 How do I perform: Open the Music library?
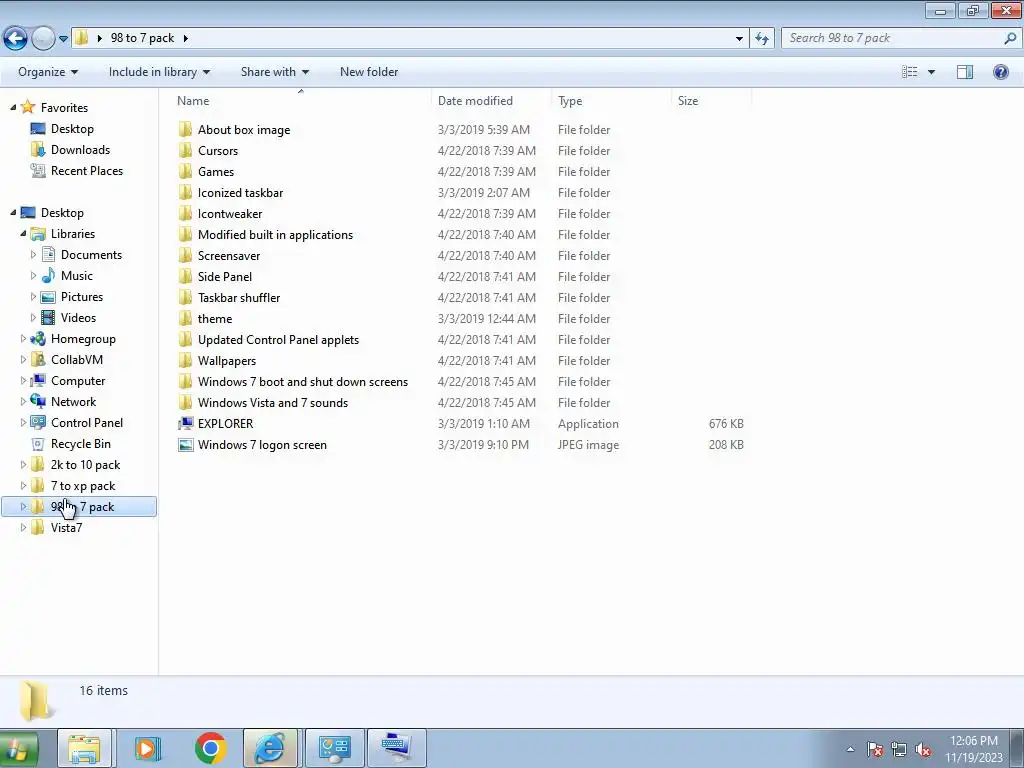[x=76, y=276]
